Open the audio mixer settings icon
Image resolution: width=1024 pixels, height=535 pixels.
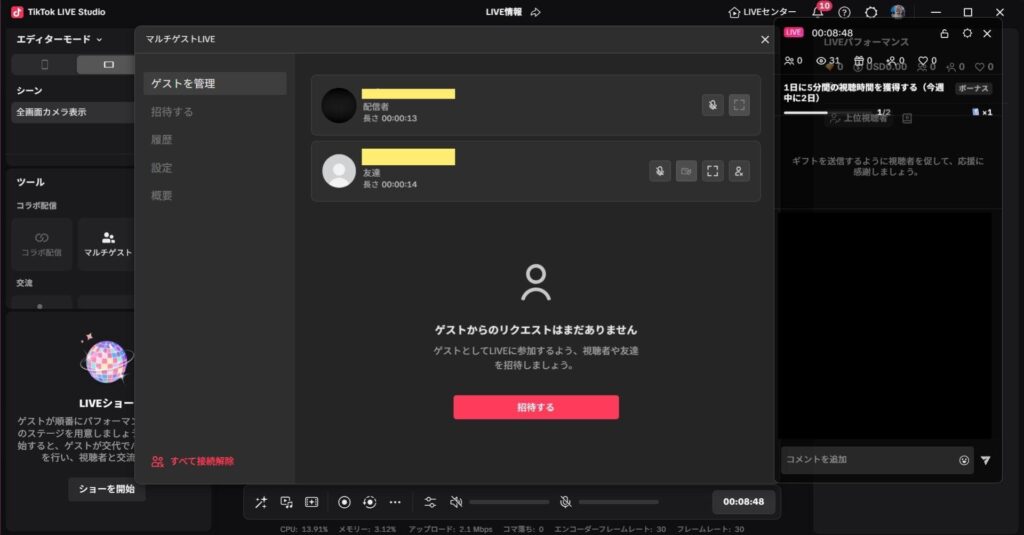tap(430, 502)
